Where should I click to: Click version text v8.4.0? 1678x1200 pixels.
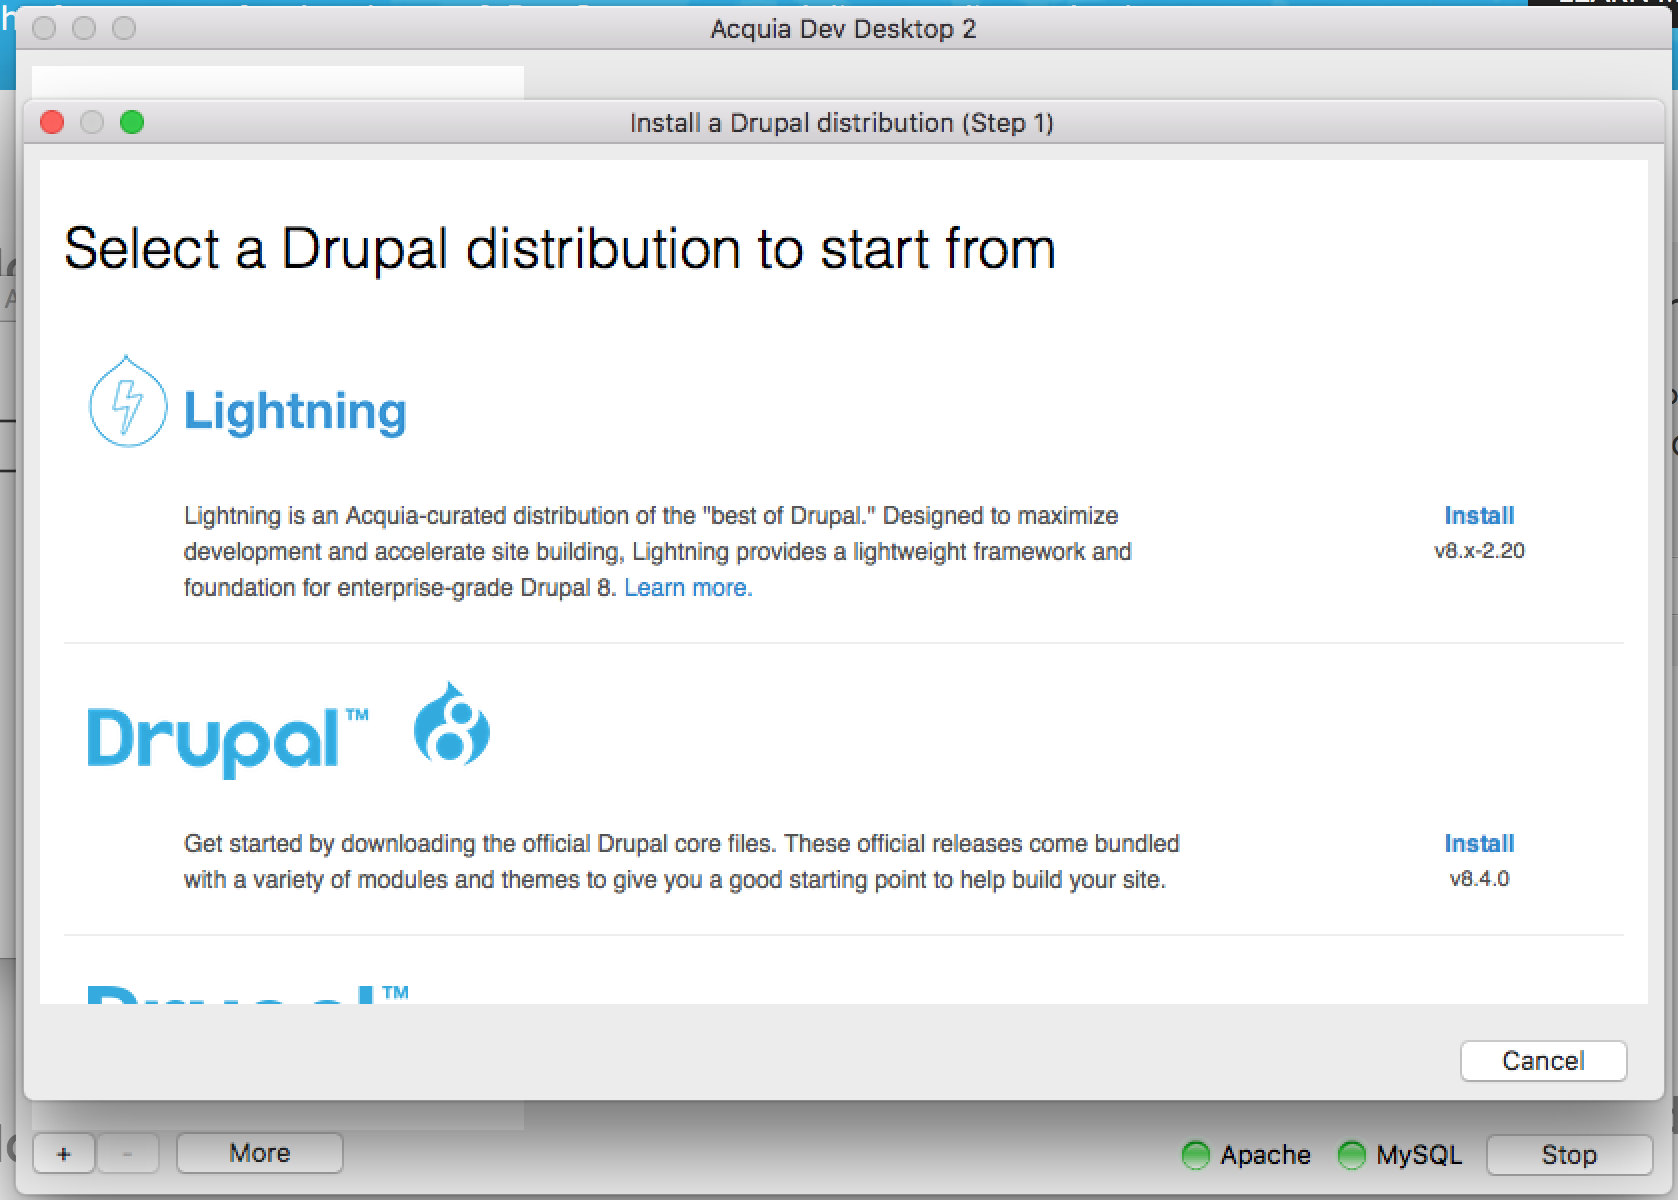coord(1479,879)
